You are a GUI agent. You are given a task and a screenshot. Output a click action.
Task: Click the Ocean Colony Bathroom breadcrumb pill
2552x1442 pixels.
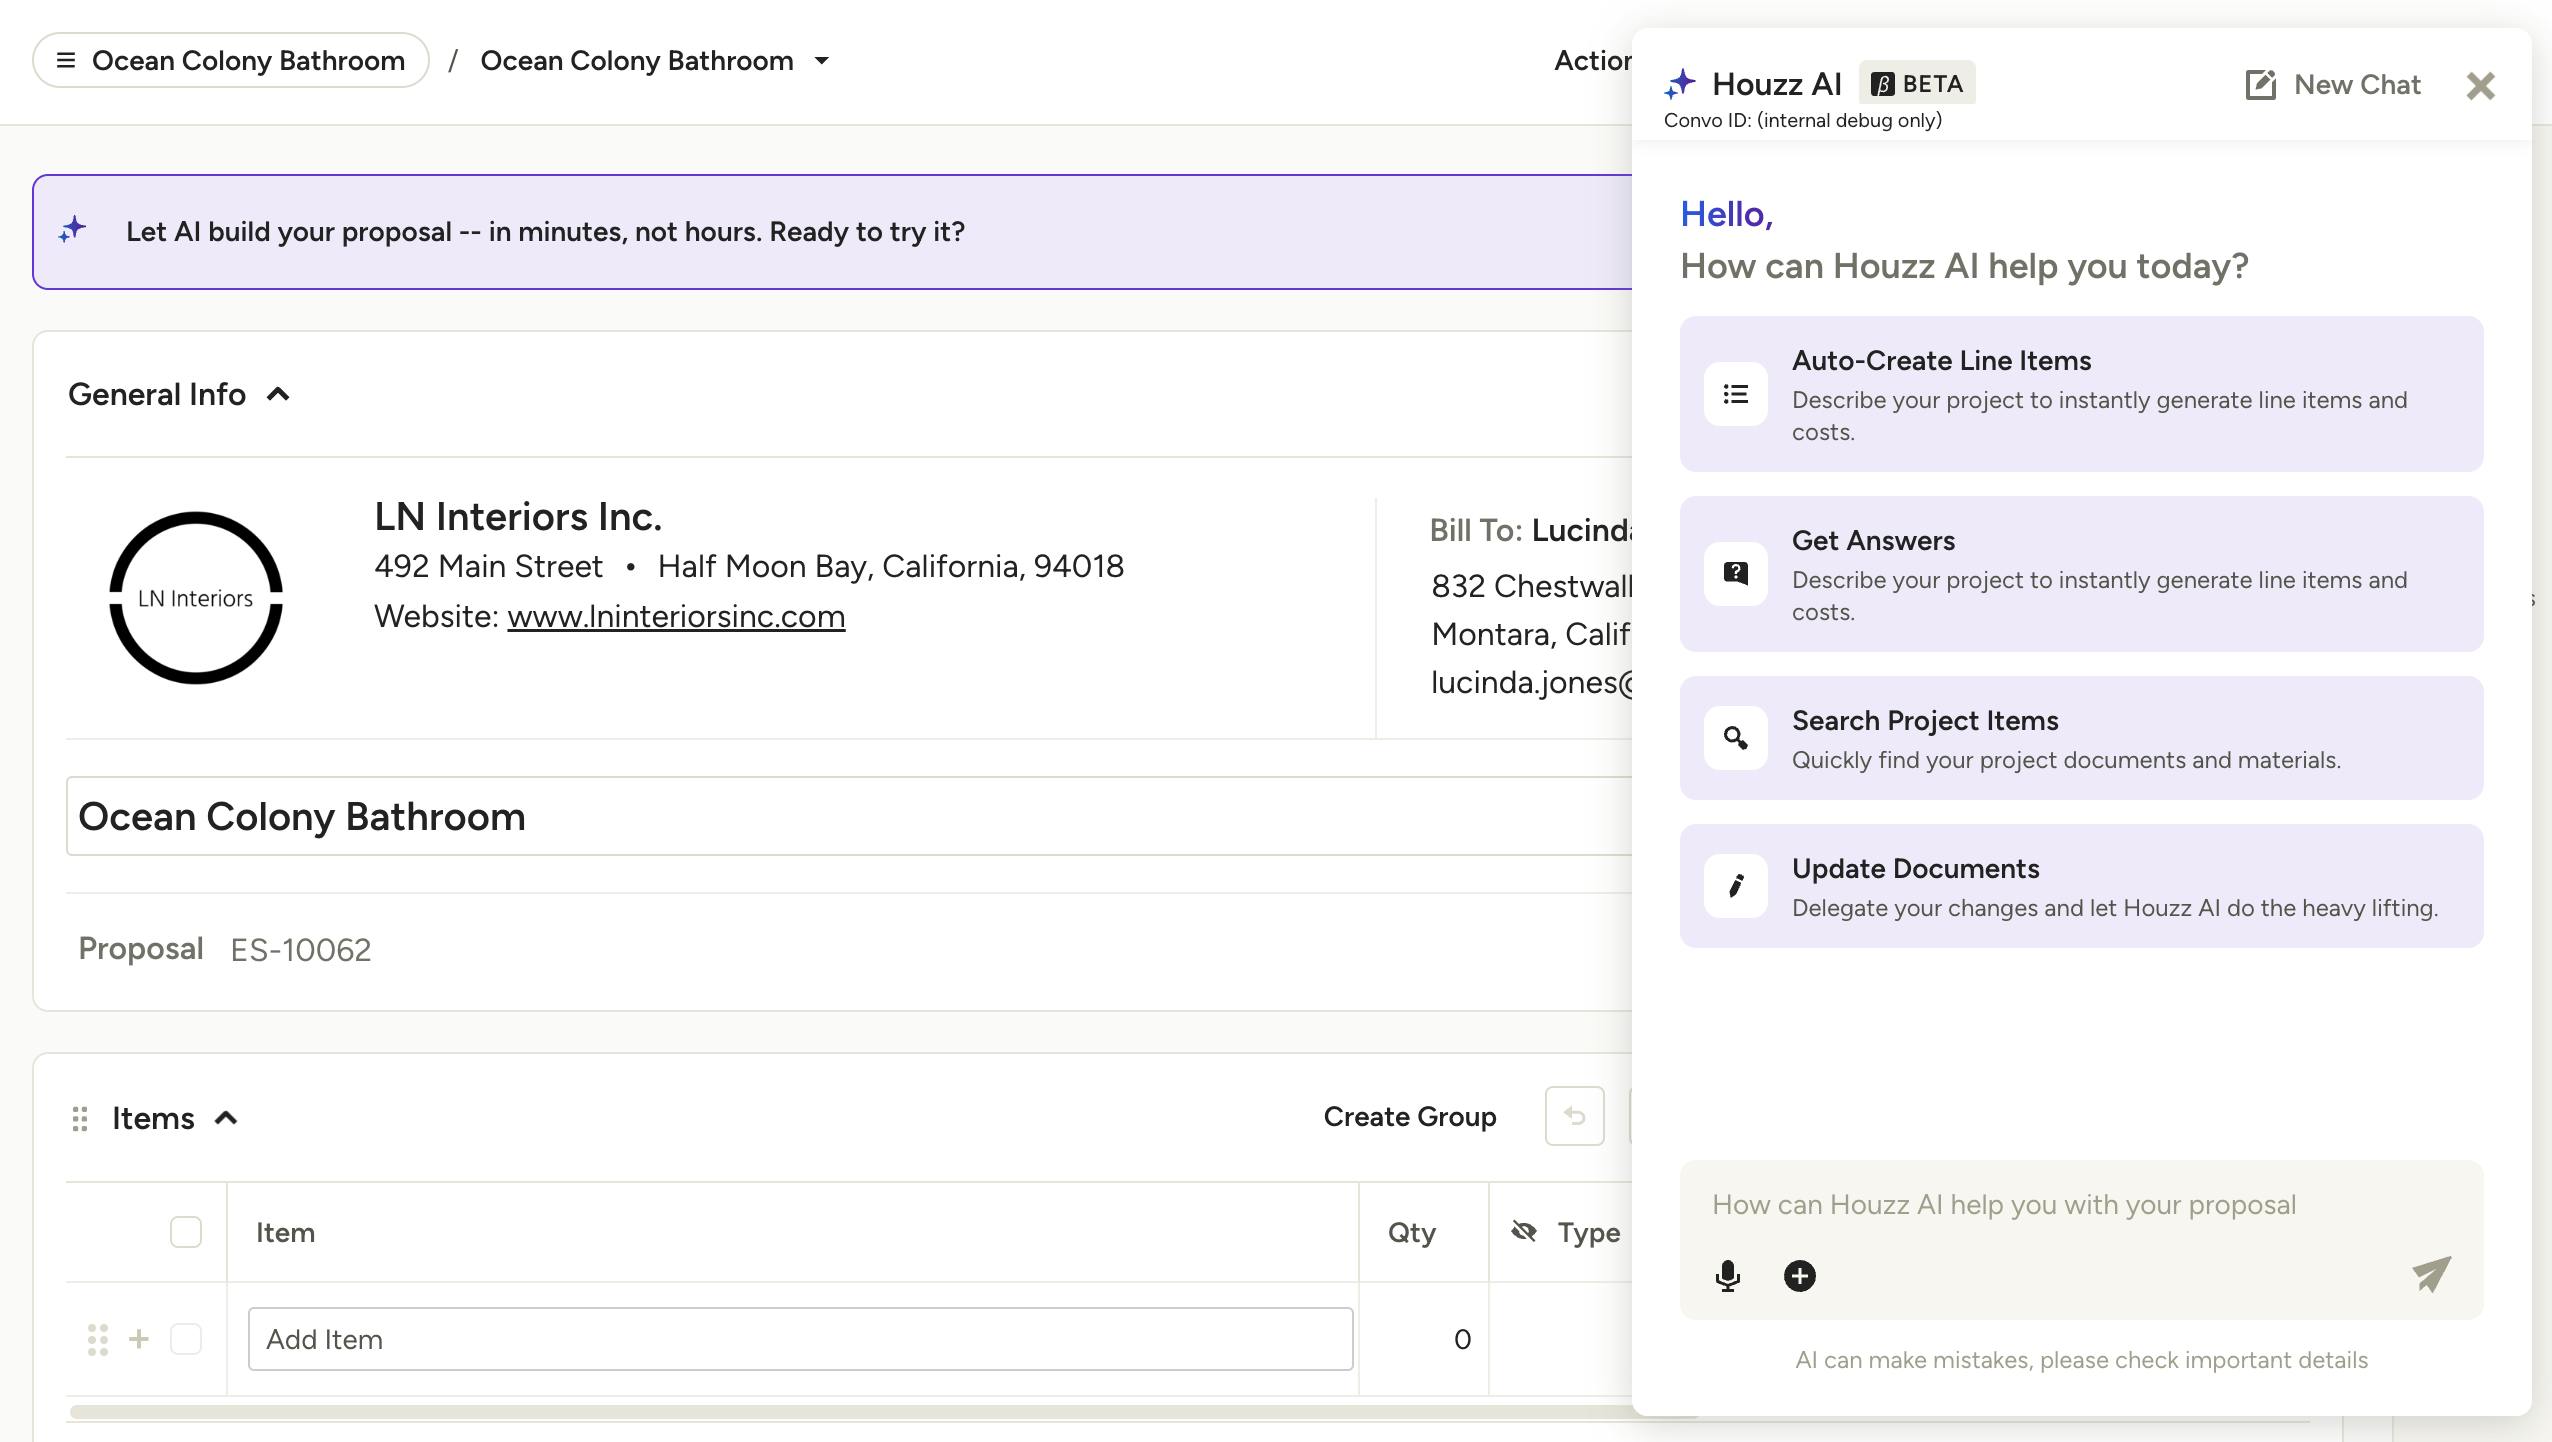coord(231,61)
